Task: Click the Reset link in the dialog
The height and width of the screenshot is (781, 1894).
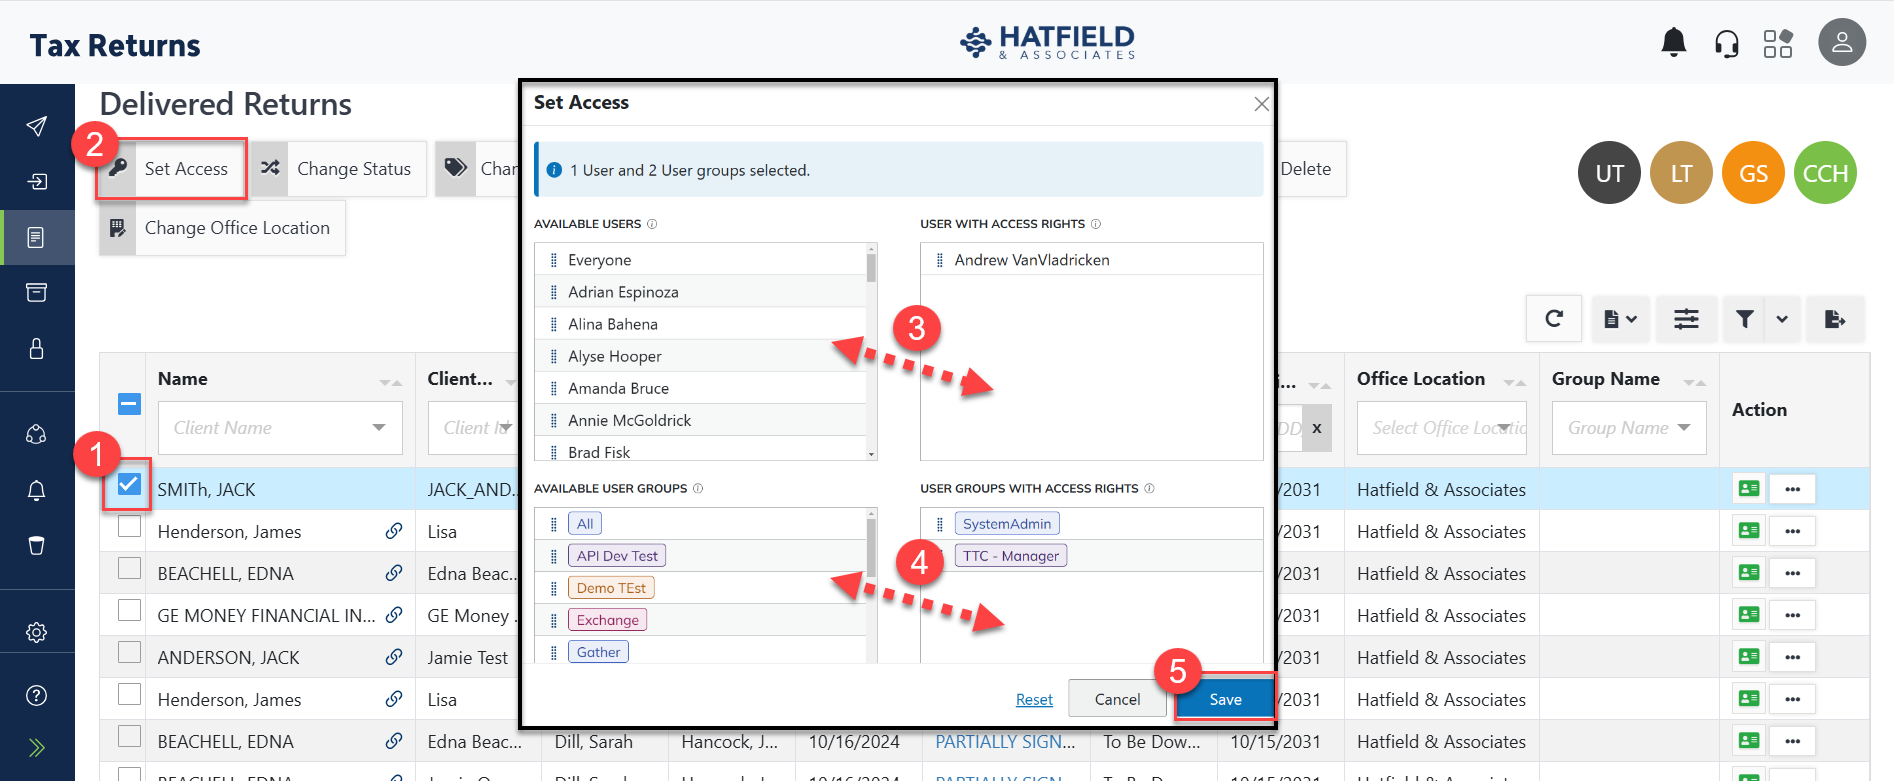Action: (1034, 700)
